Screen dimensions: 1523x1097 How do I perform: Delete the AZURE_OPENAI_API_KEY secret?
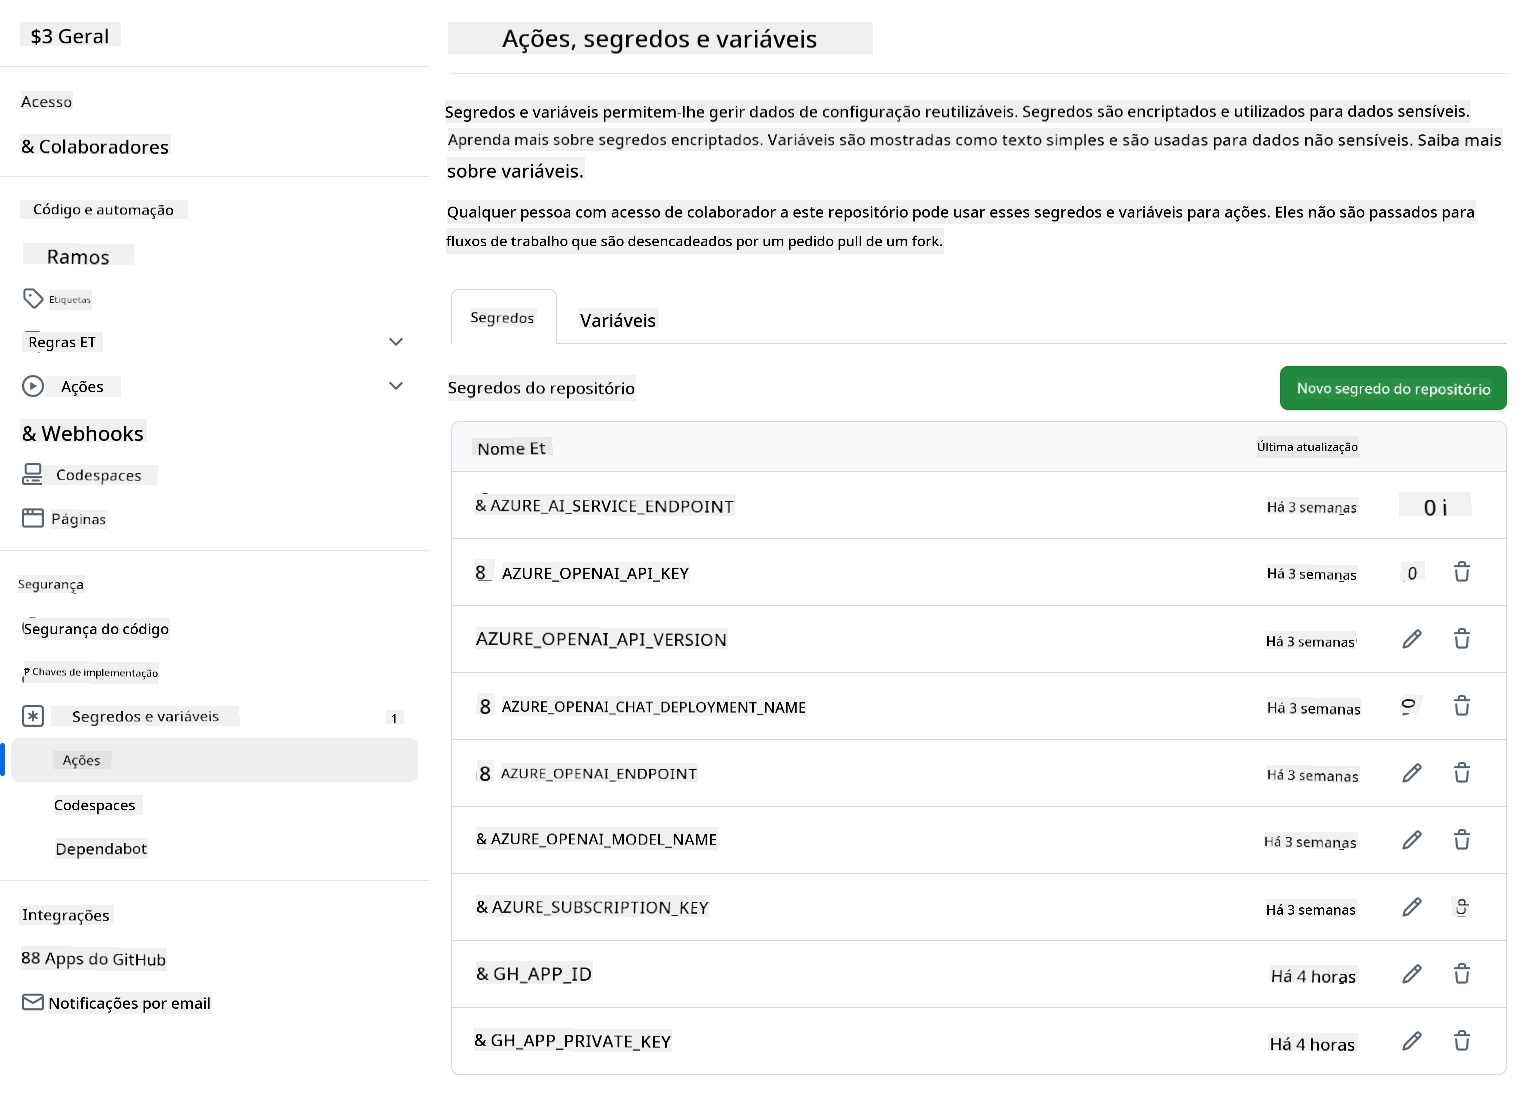click(x=1462, y=572)
